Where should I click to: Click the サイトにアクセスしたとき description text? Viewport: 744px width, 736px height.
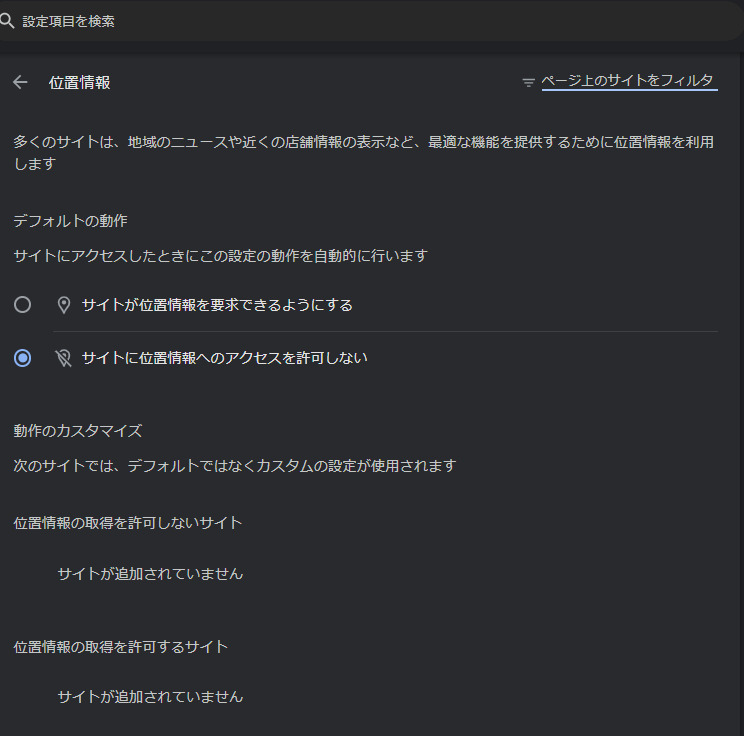tap(220, 256)
